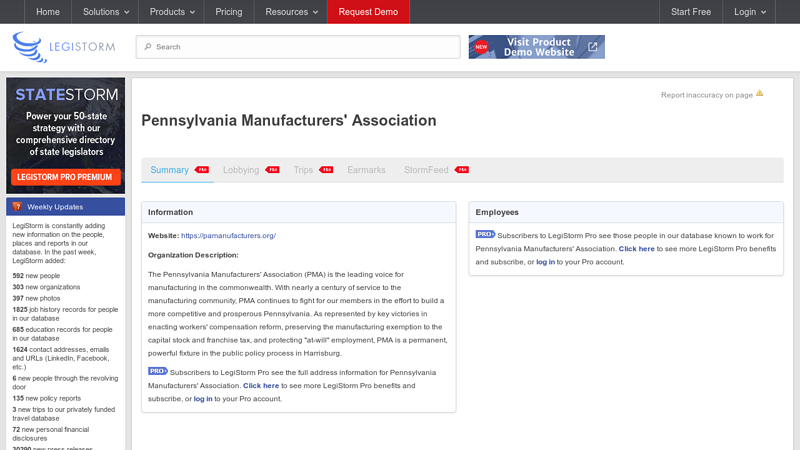This screenshot has height=450, width=800.
Task: Go to Home in the top navigation
Action: tap(48, 12)
